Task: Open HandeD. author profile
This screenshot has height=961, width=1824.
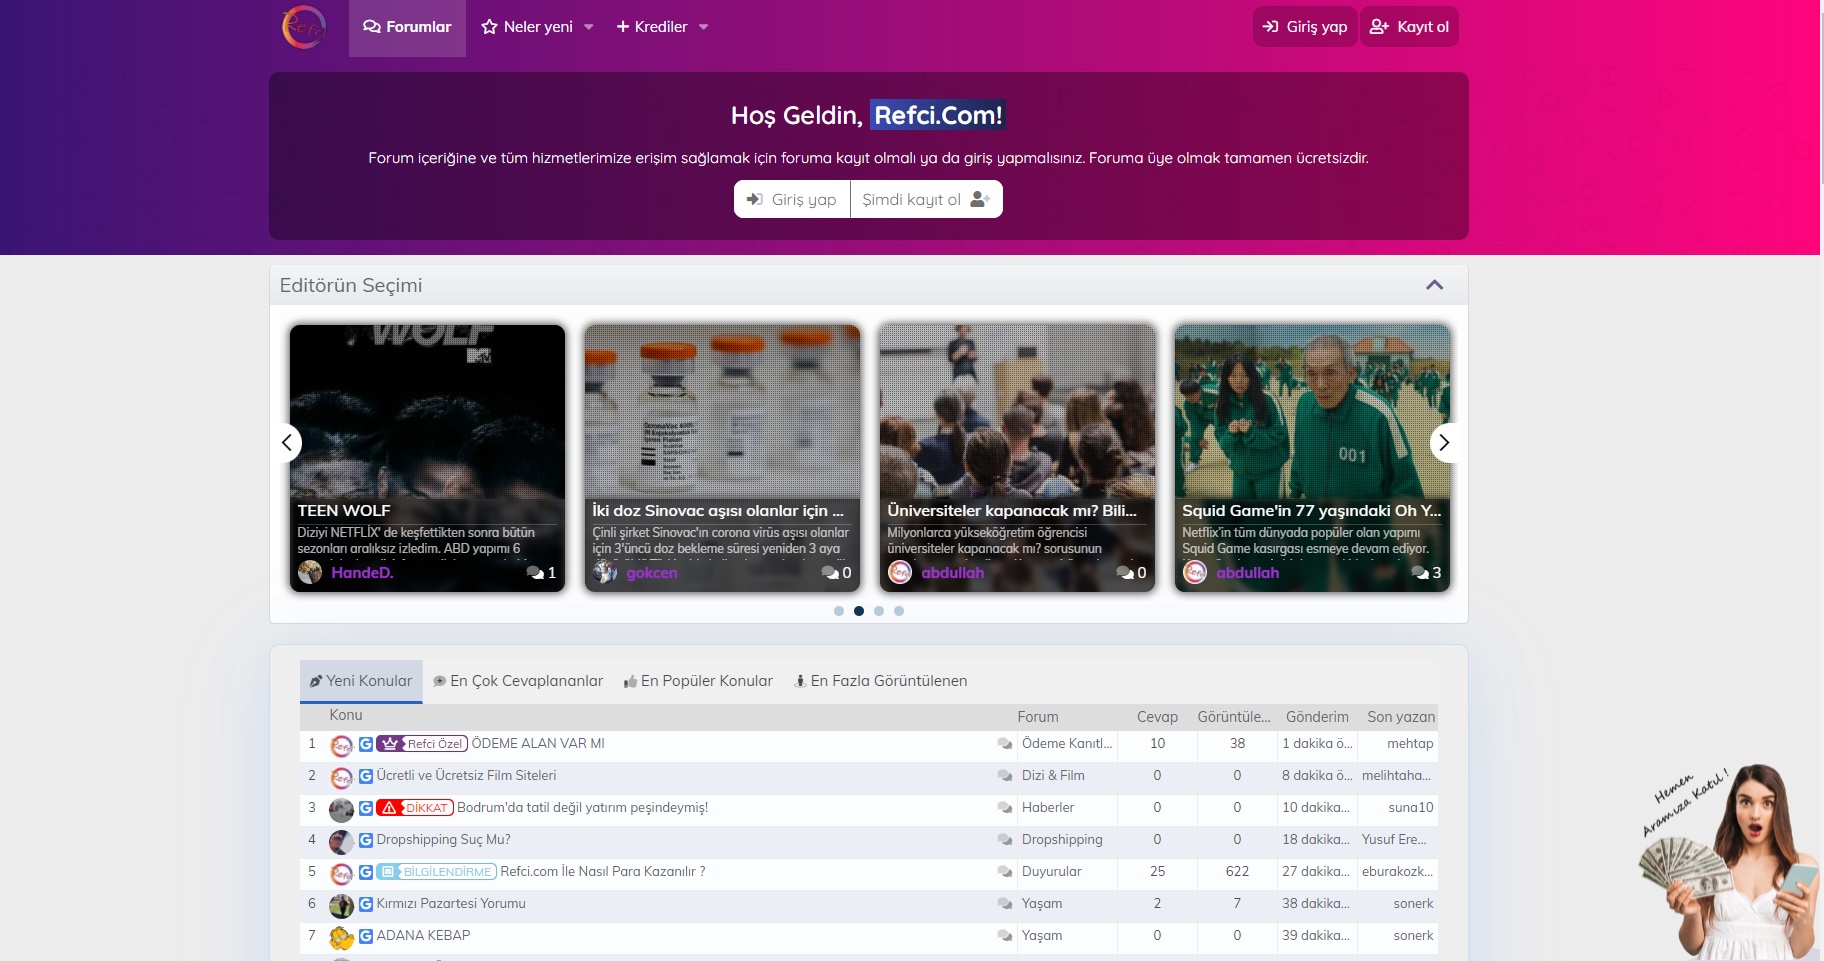Action: point(362,573)
